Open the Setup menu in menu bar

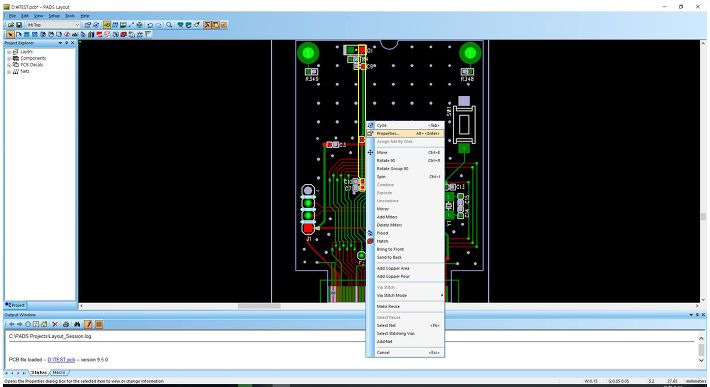tap(54, 16)
